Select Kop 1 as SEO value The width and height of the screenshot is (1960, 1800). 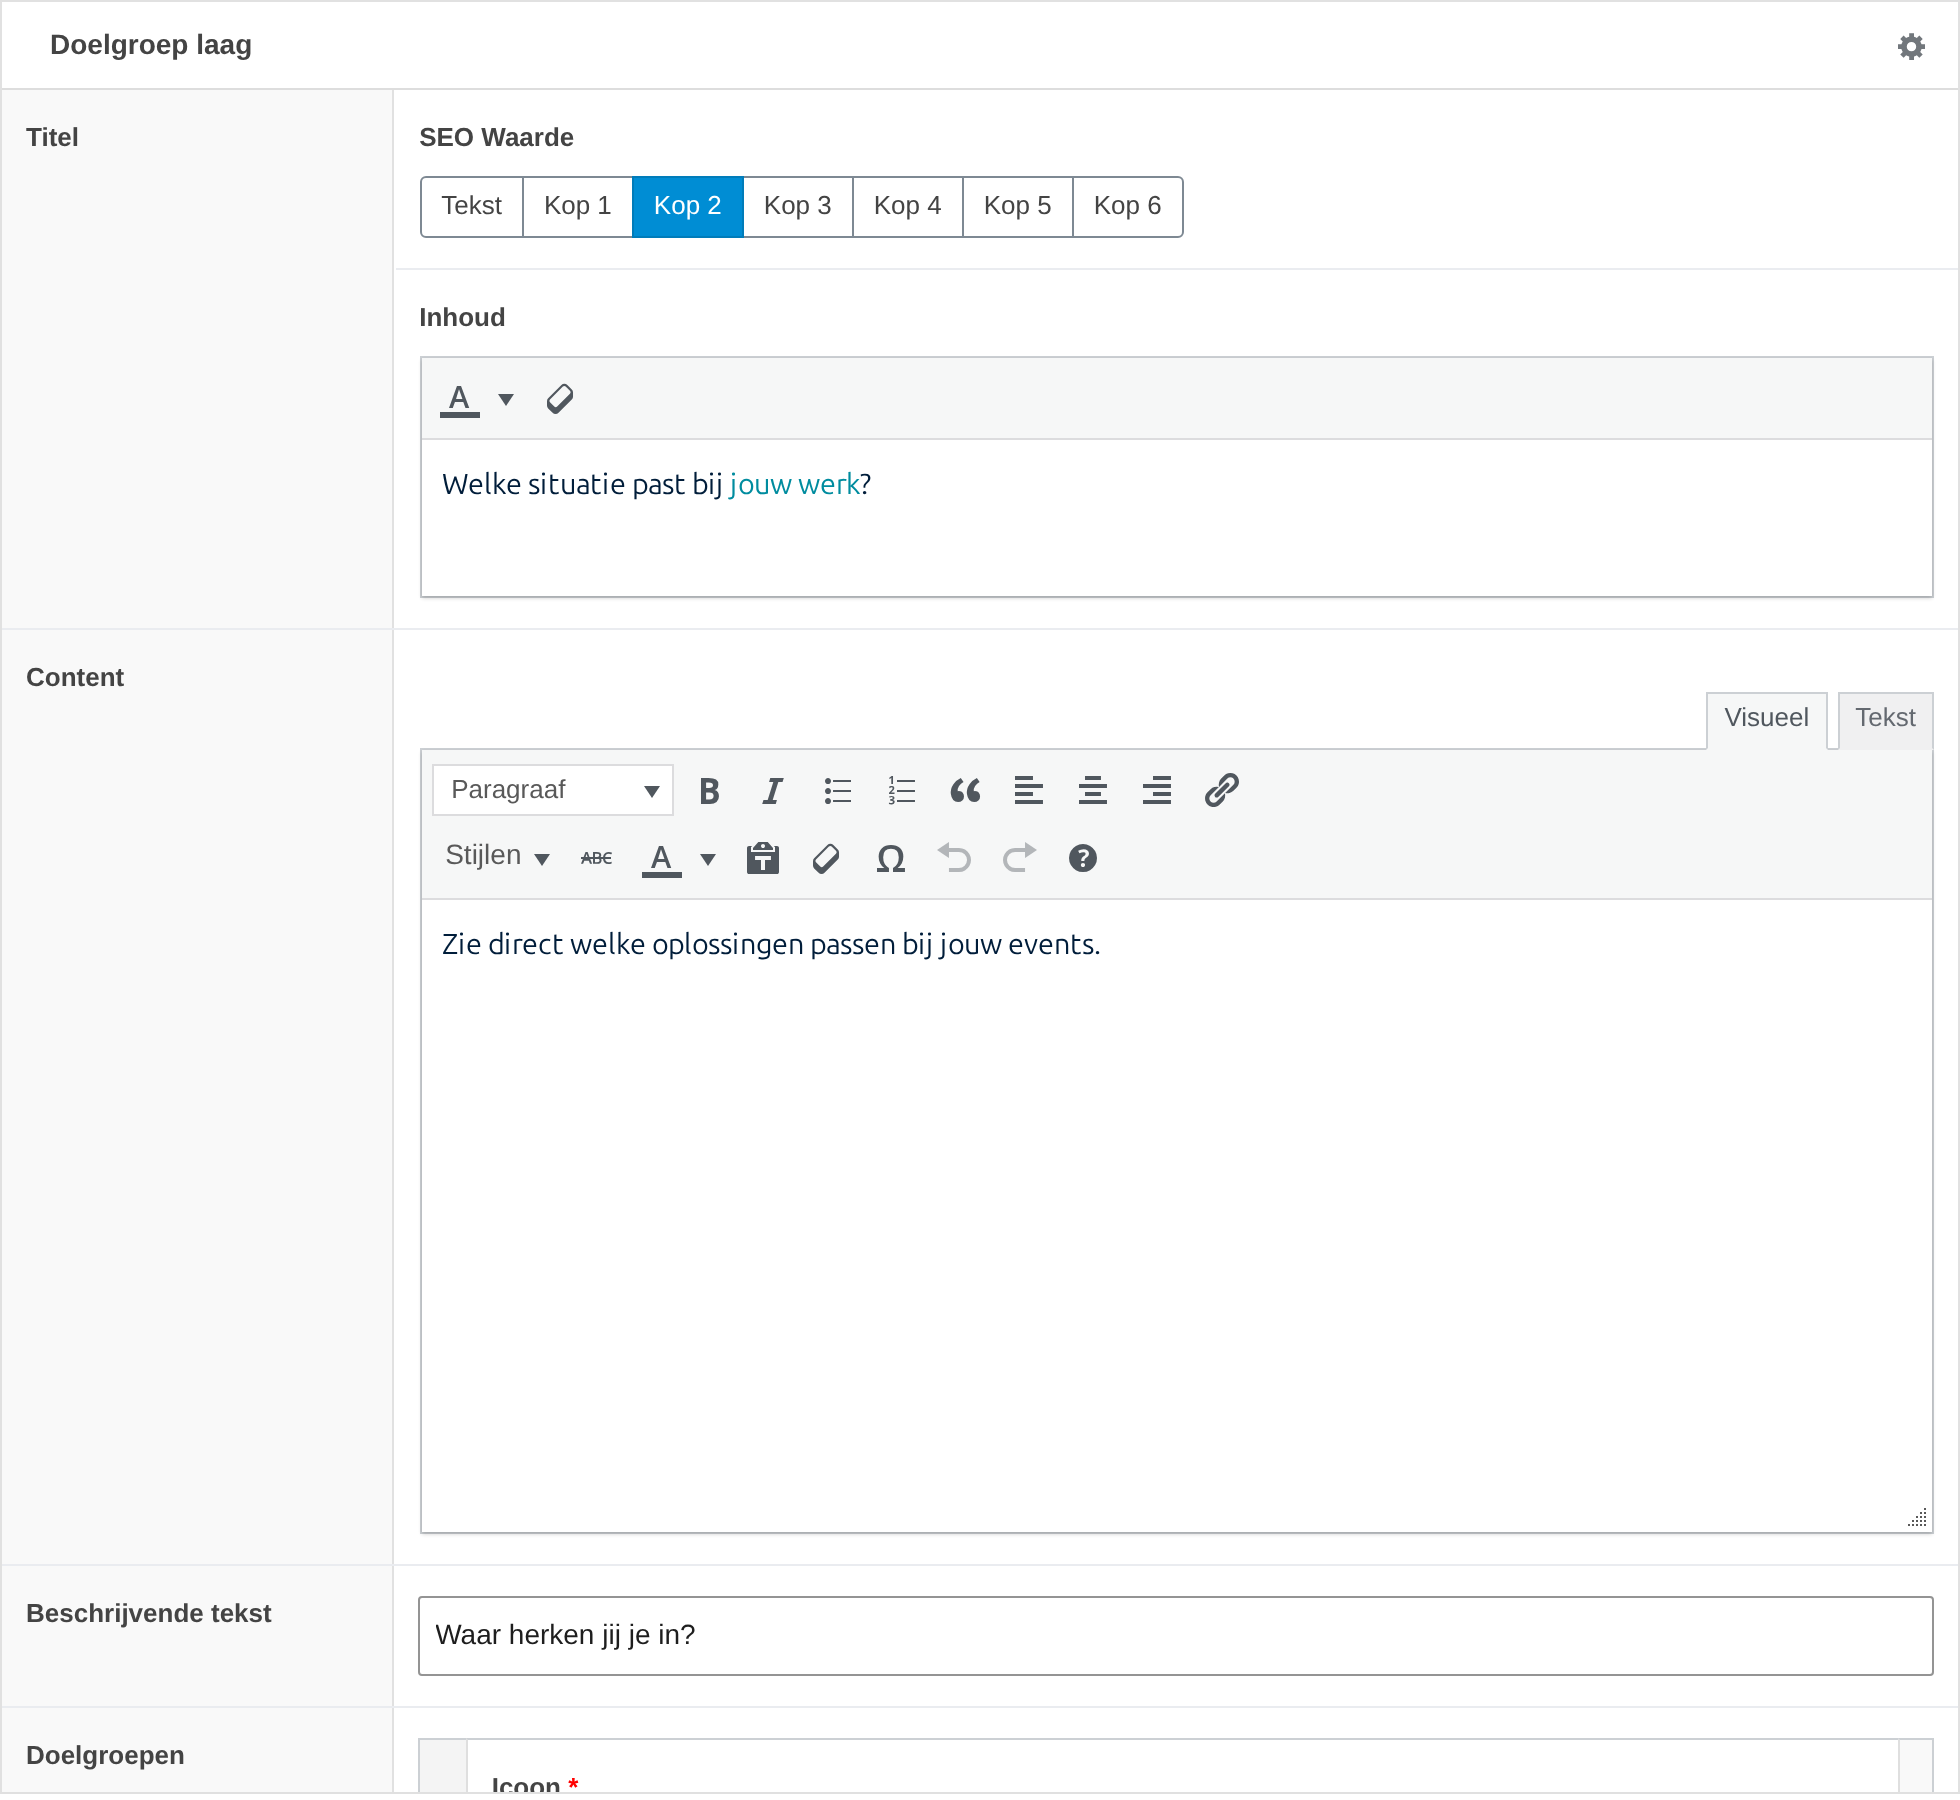(x=578, y=207)
